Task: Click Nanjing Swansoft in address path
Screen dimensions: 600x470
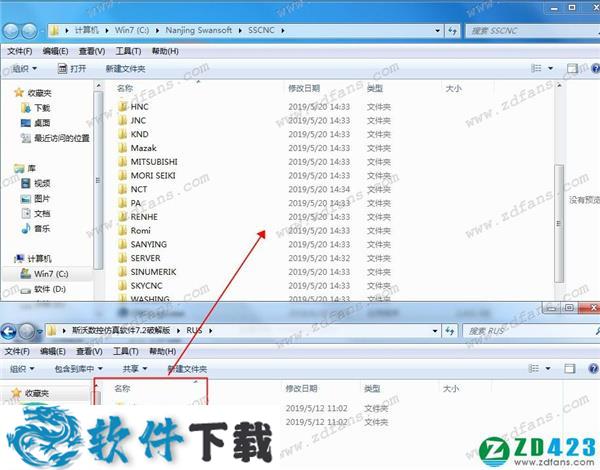Action: tap(199, 30)
